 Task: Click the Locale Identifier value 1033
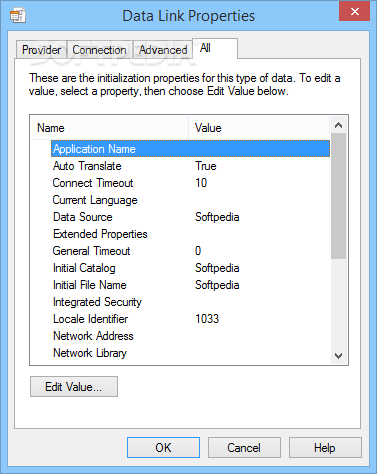click(x=207, y=319)
